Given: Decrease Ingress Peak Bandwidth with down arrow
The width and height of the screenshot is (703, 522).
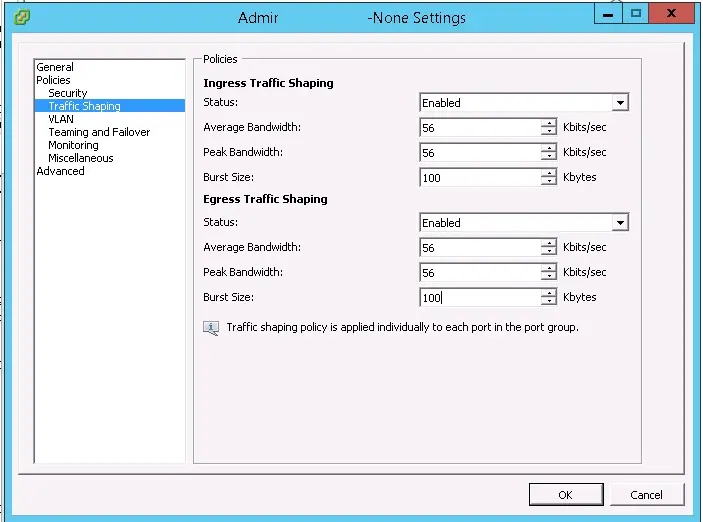Looking at the screenshot, I should (549, 157).
